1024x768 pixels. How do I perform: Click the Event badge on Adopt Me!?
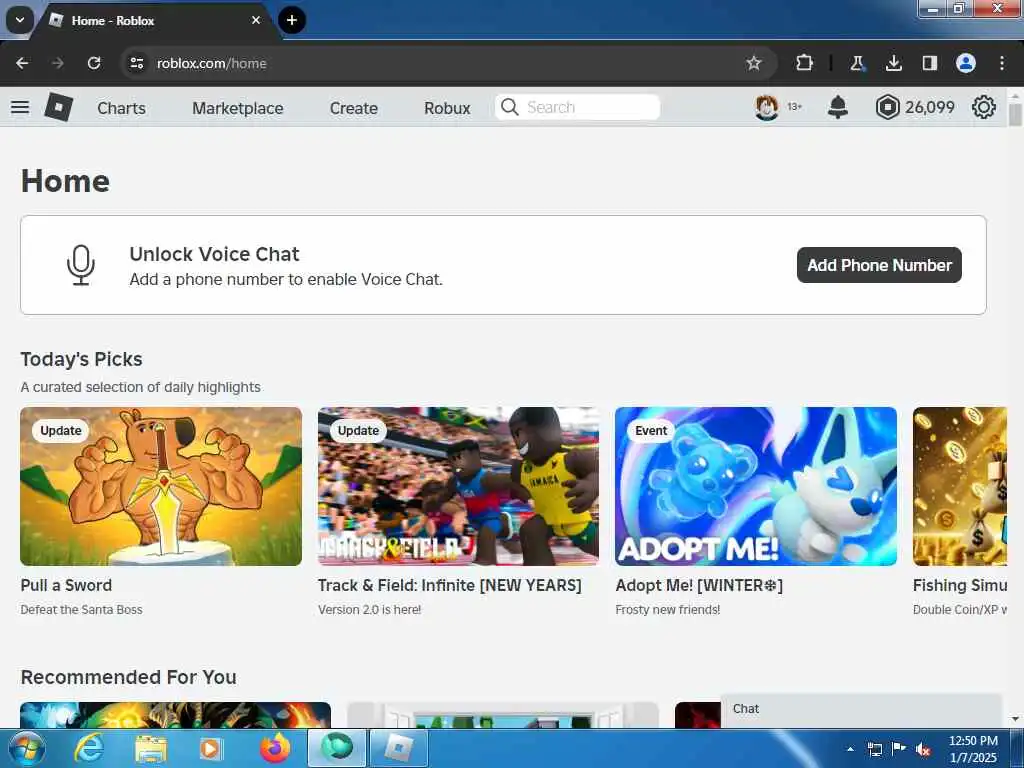click(x=650, y=430)
